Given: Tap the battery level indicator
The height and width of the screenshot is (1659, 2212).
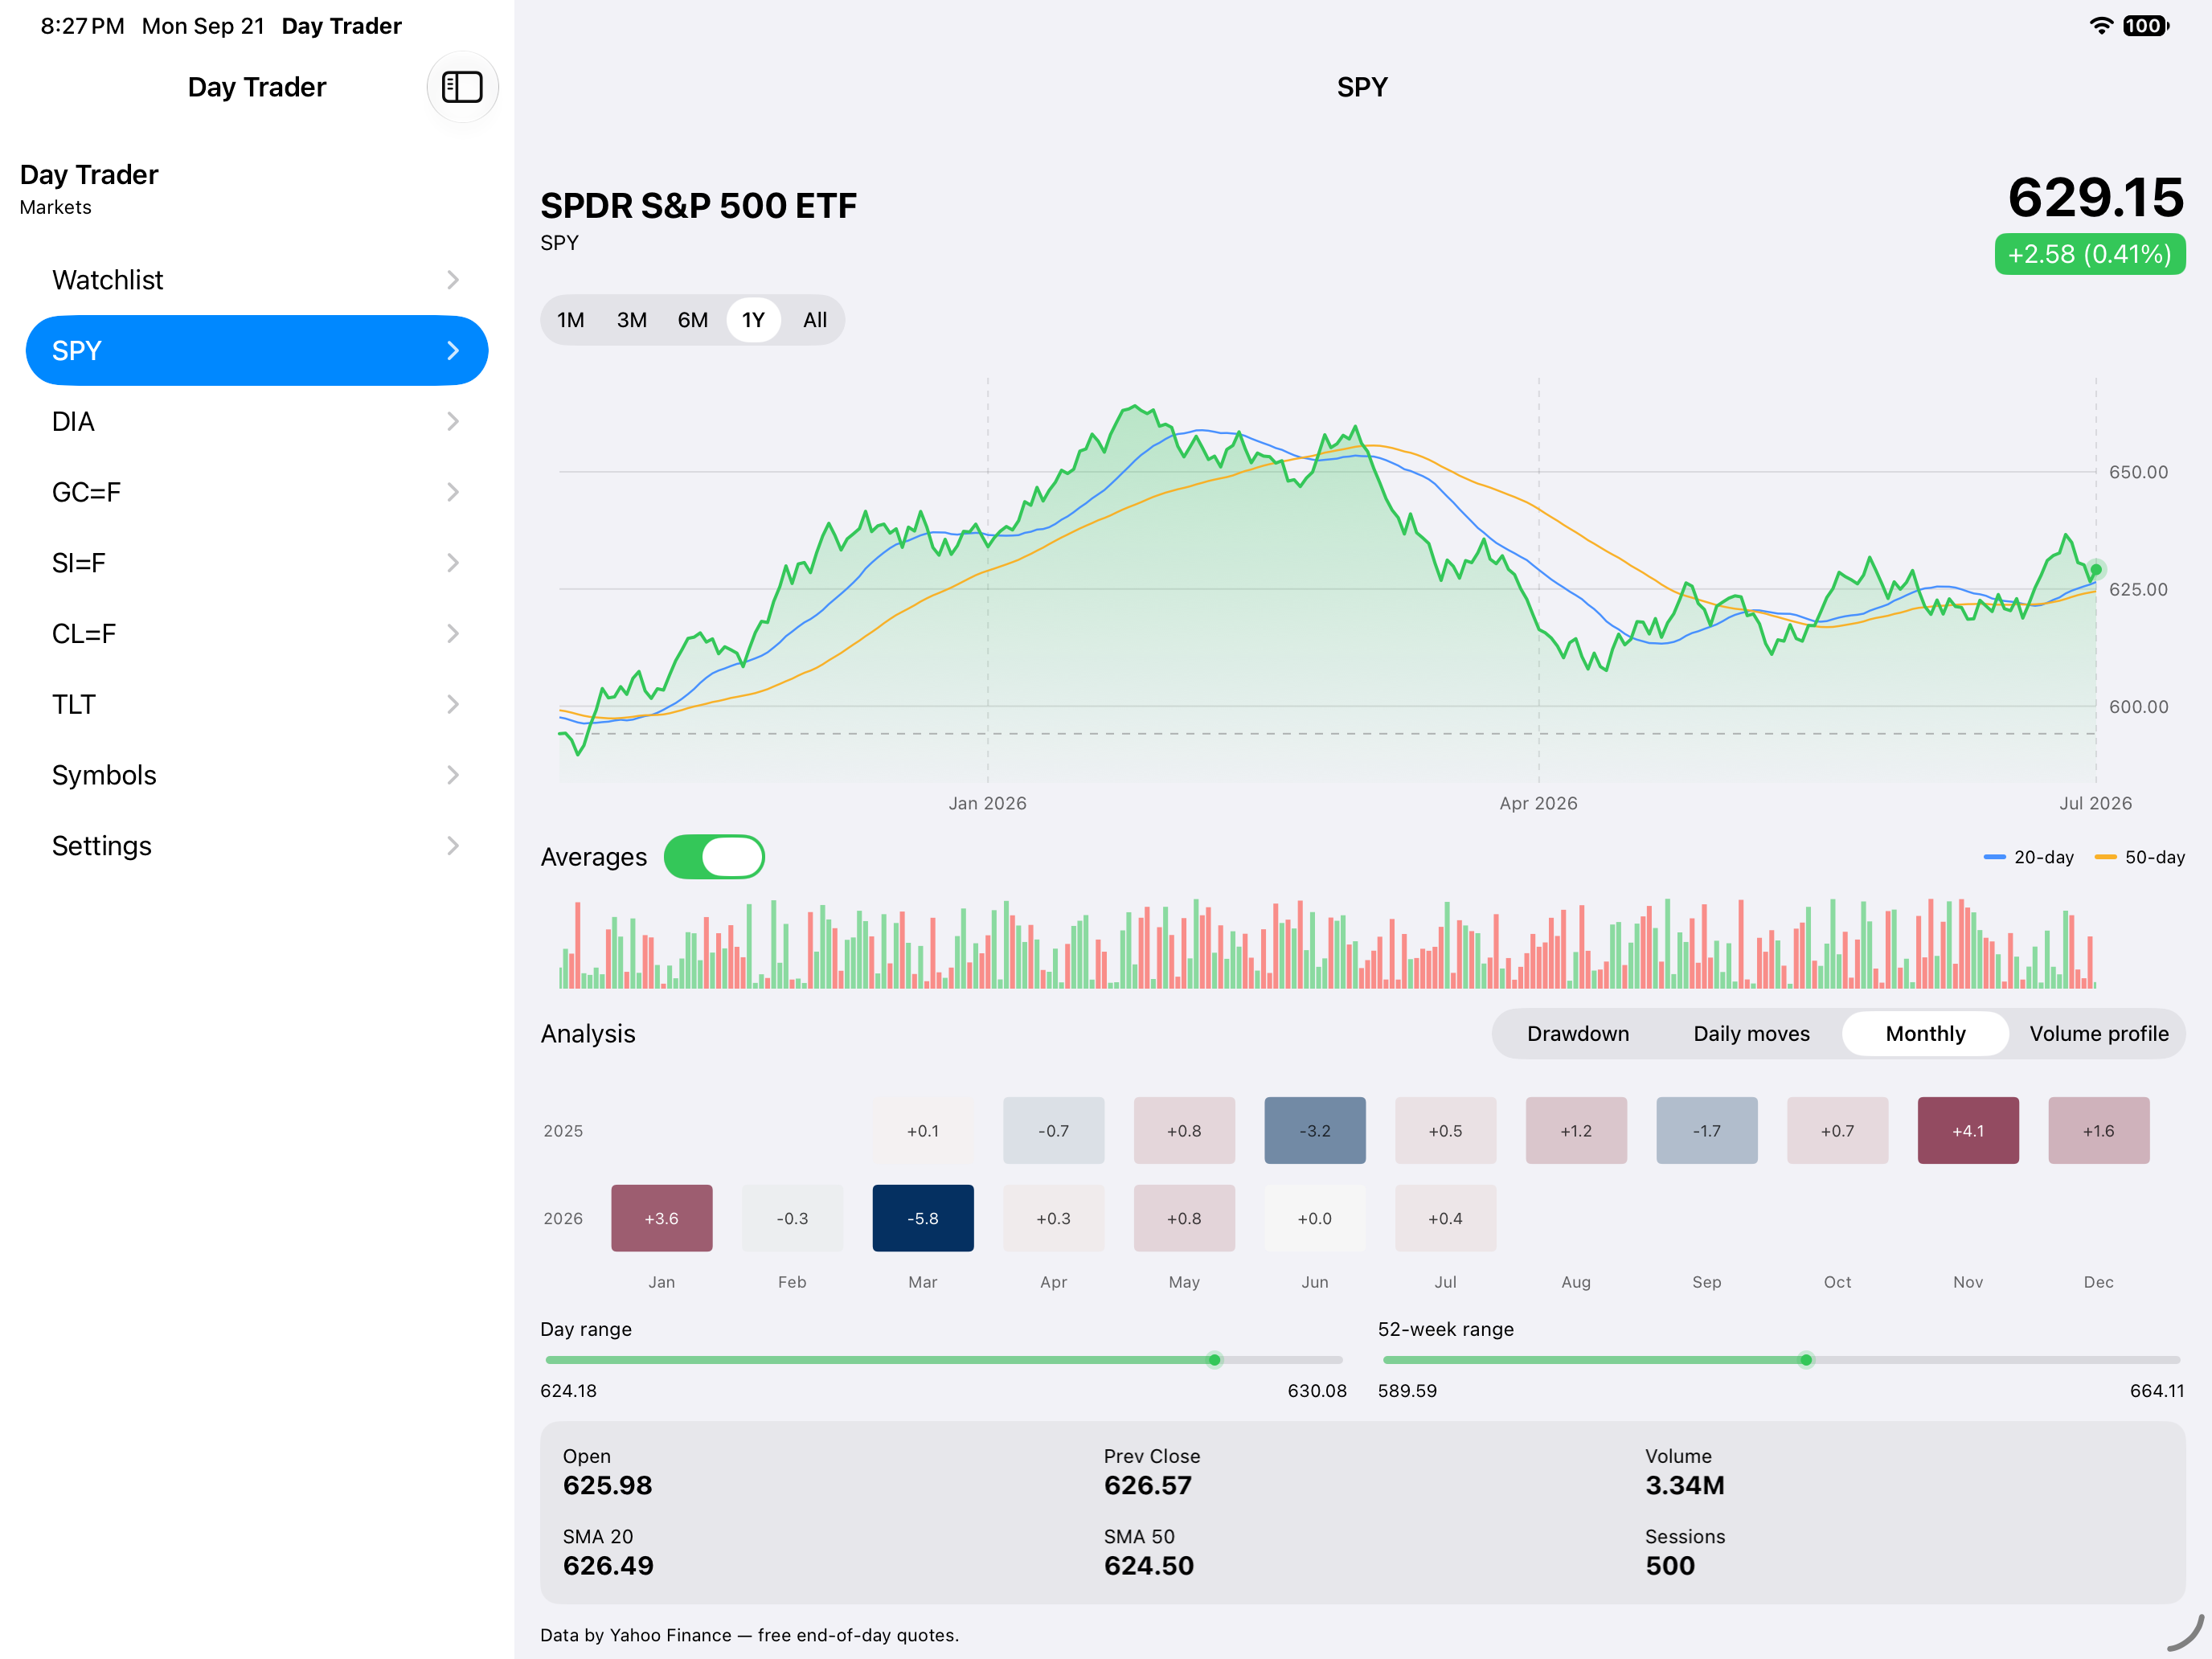Looking at the screenshot, I should pos(2146,26).
